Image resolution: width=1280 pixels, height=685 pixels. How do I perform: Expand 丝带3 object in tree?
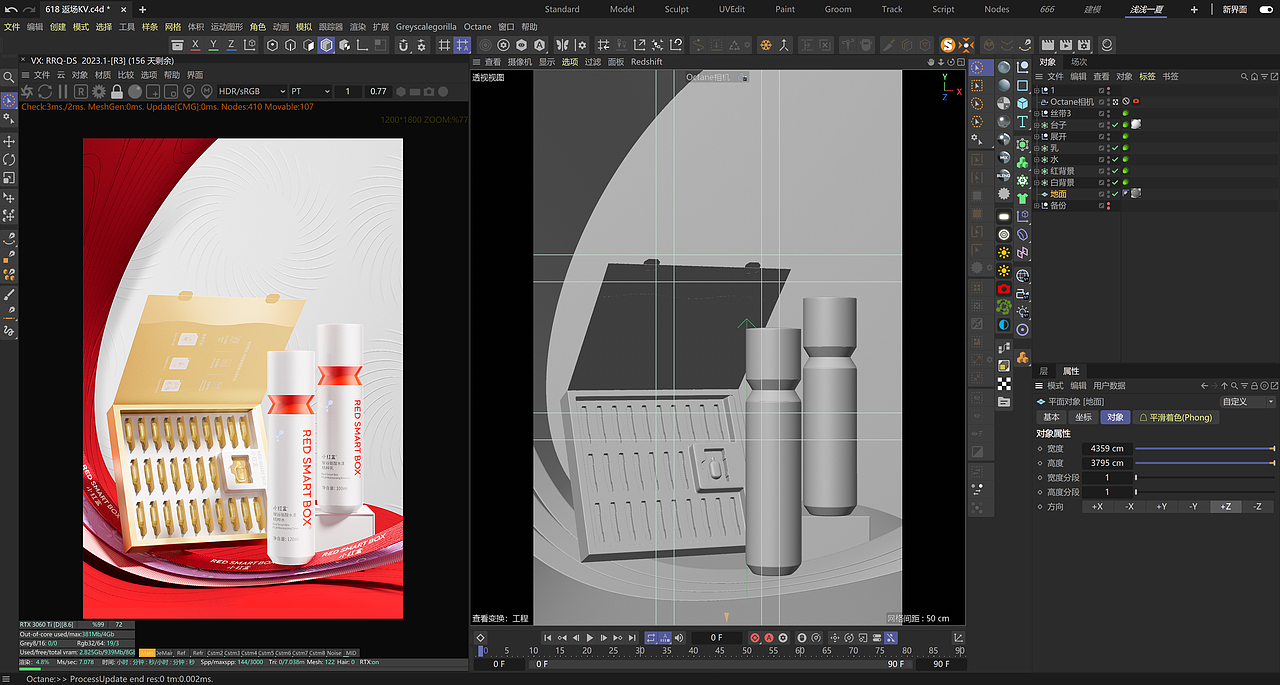click(x=1037, y=113)
